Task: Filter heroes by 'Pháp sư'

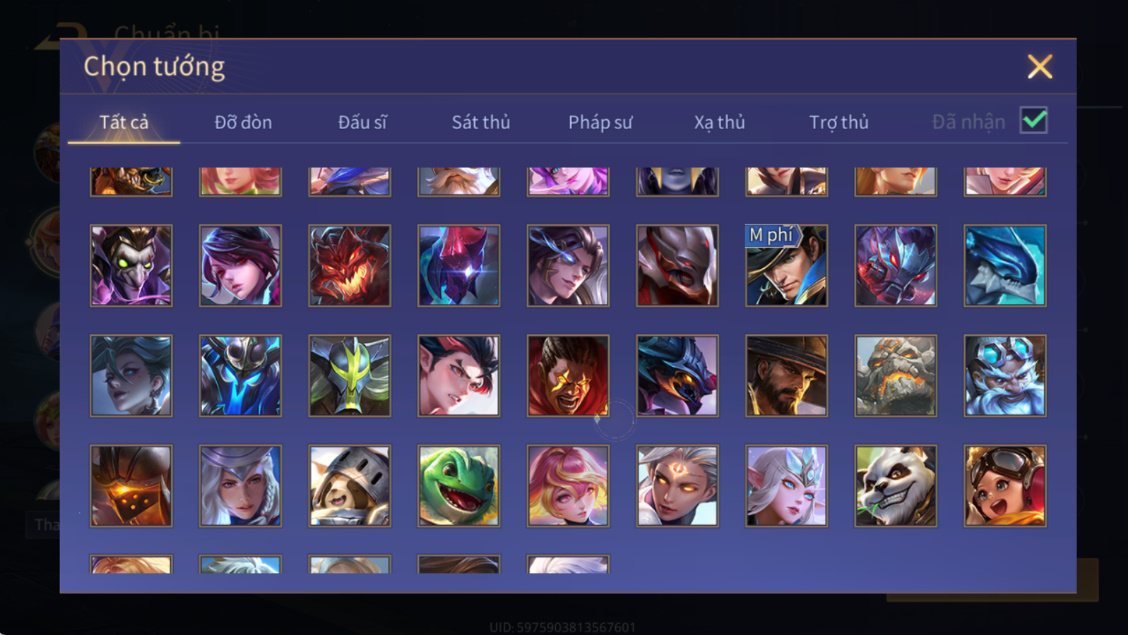Action: click(600, 122)
